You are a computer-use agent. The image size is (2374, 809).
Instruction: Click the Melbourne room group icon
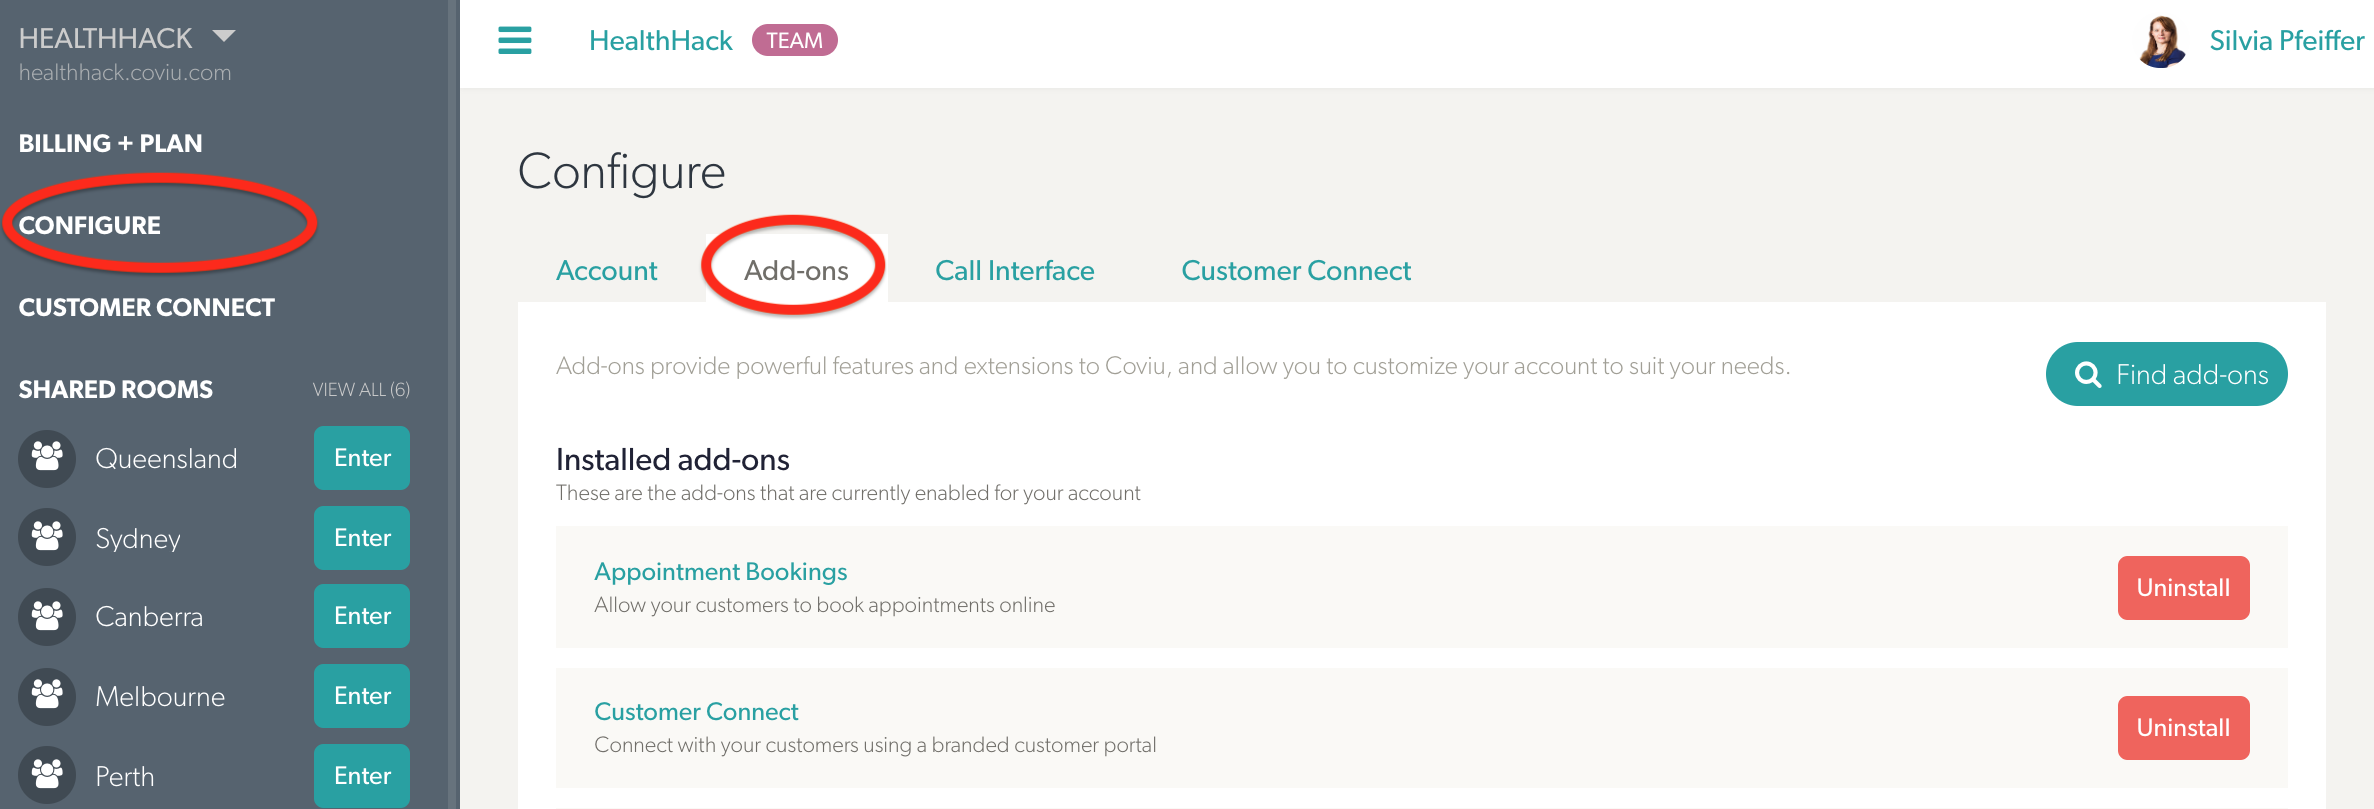pyautogui.click(x=47, y=695)
